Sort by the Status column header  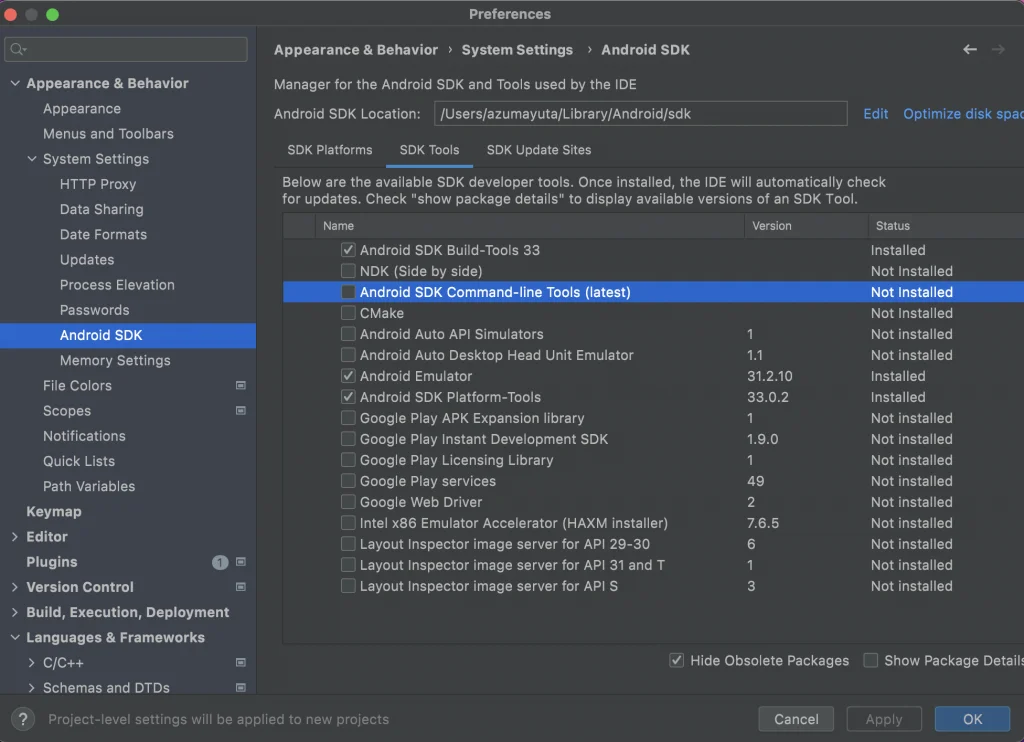[946, 225]
